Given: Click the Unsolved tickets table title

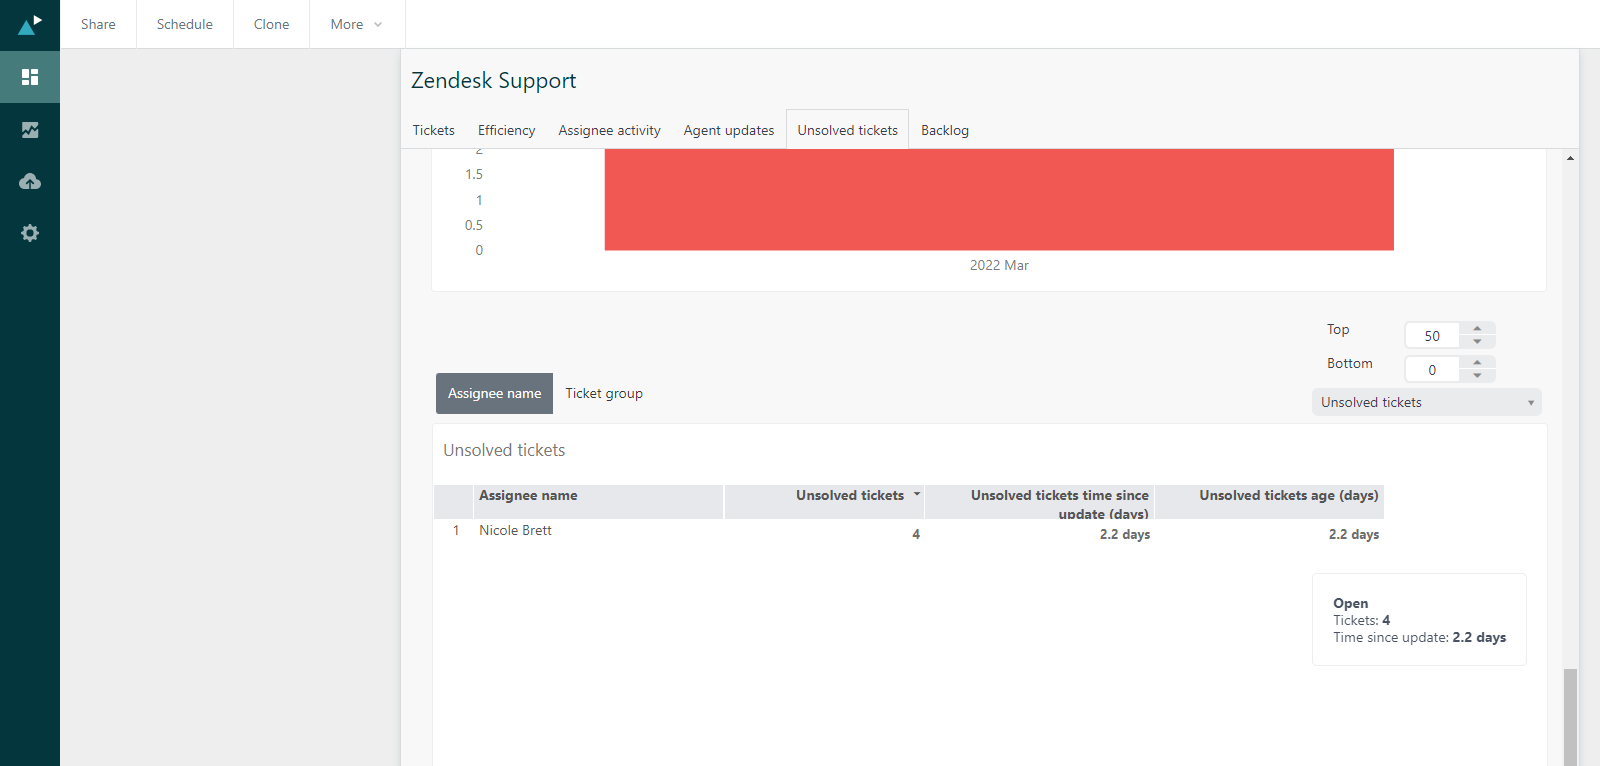Looking at the screenshot, I should 504,450.
